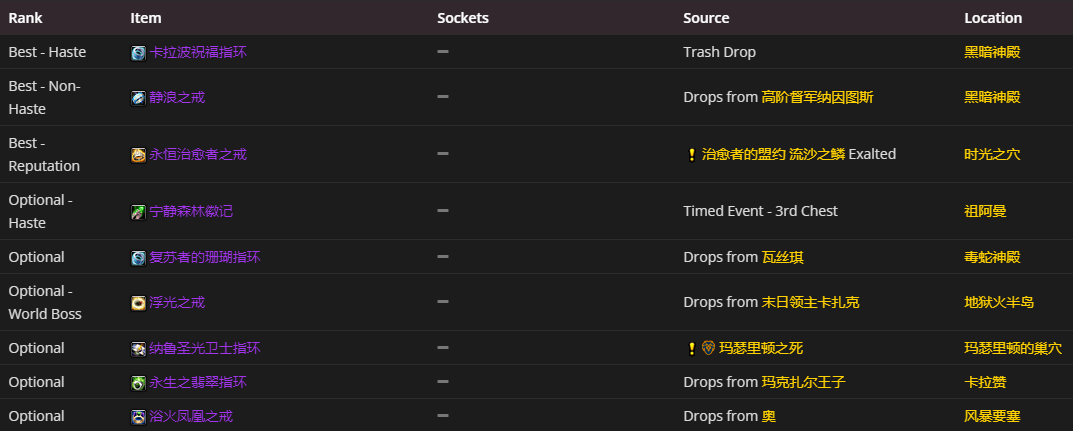The image size is (1073, 431).
Task: Open the 卡拉波祝福指环 item link
Action: pyautogui.click(x=197, y=52)
